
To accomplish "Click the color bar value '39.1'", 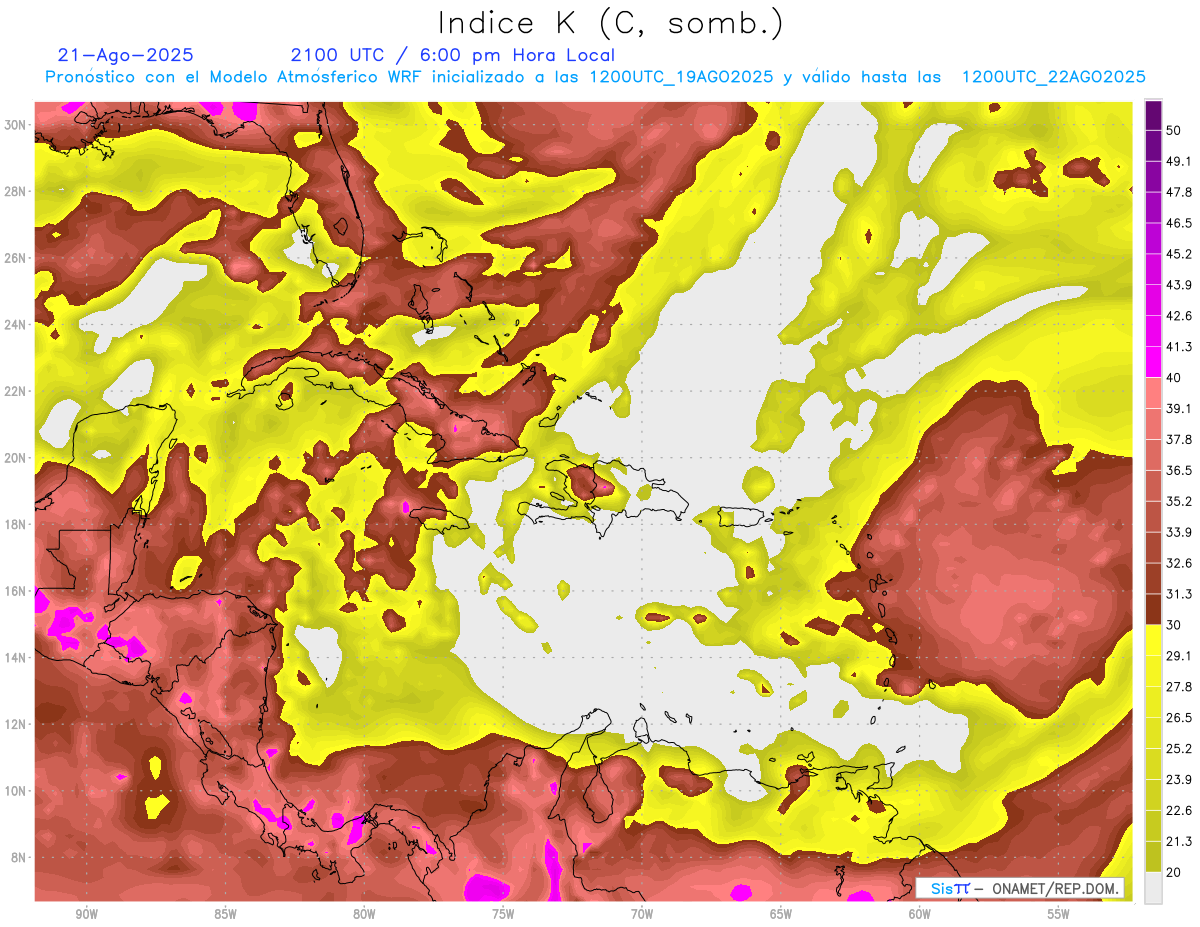I will point(1178,408).
